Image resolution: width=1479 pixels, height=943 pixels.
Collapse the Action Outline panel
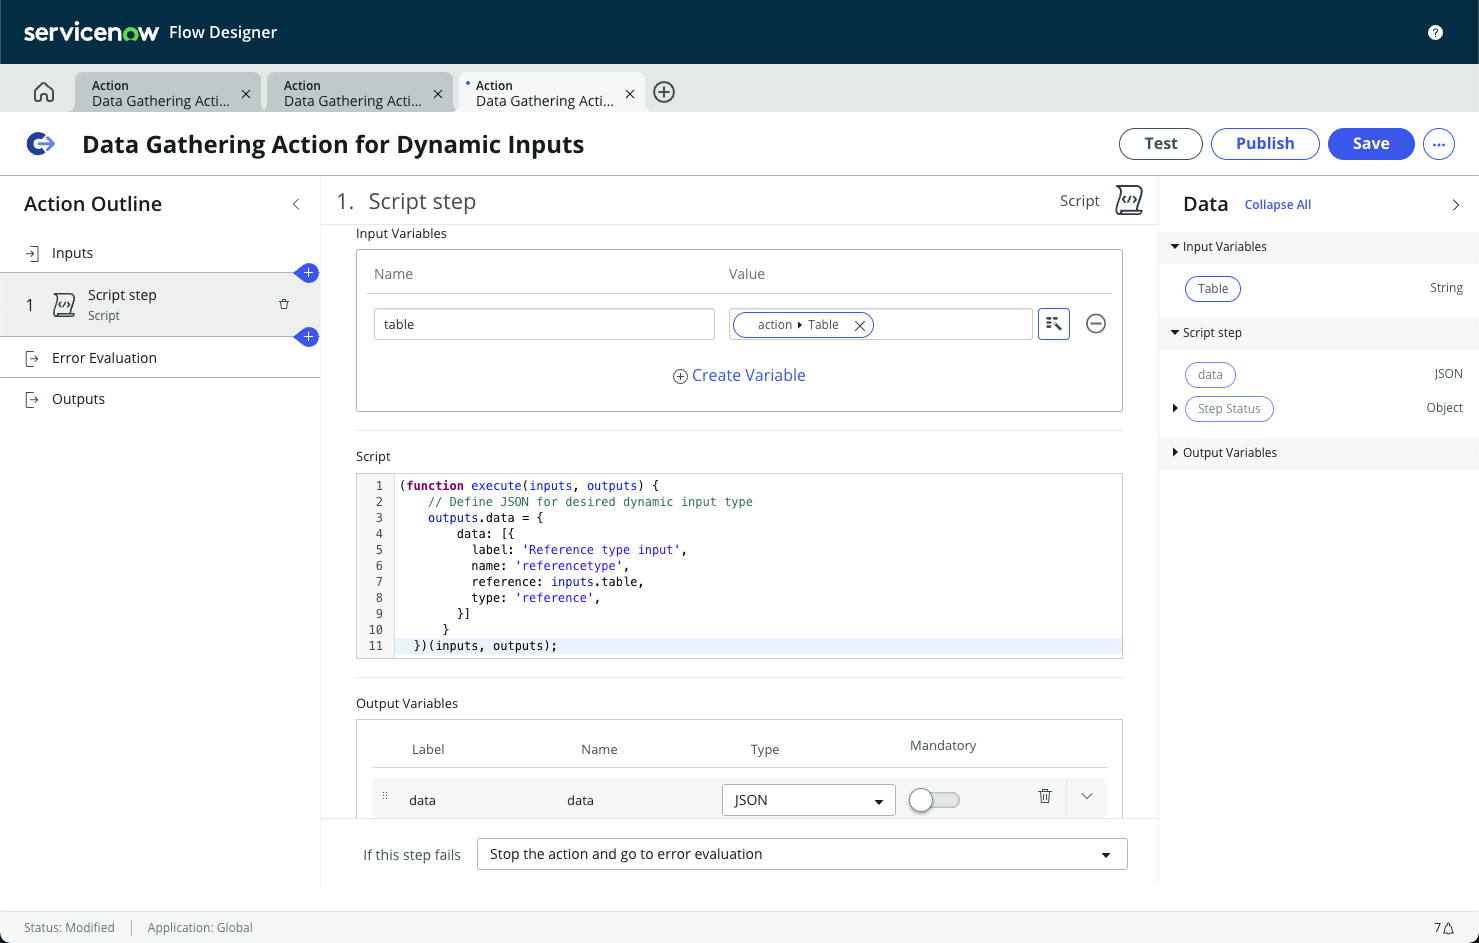[x=296, y=204]
